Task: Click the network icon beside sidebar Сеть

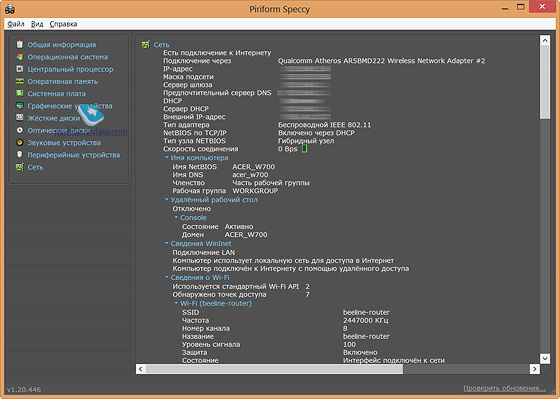Action: (20, 167)
